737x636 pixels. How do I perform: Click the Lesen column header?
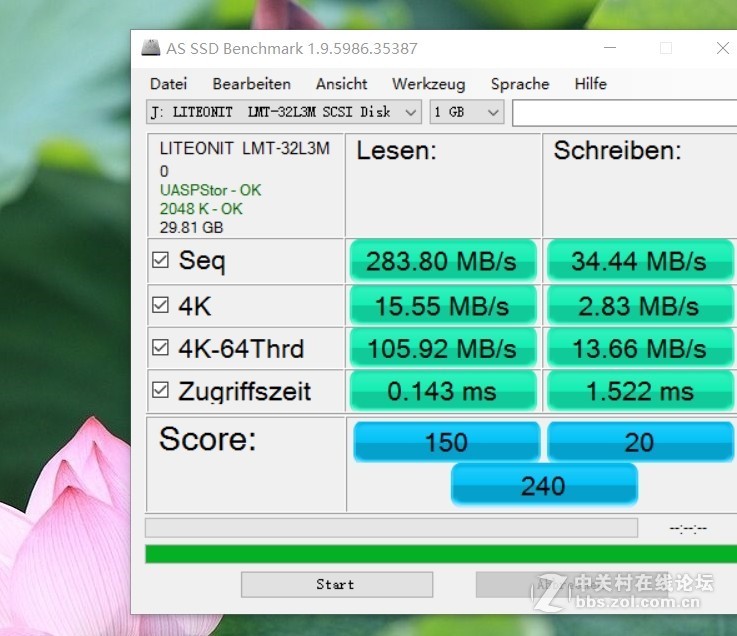click(397, 151)
